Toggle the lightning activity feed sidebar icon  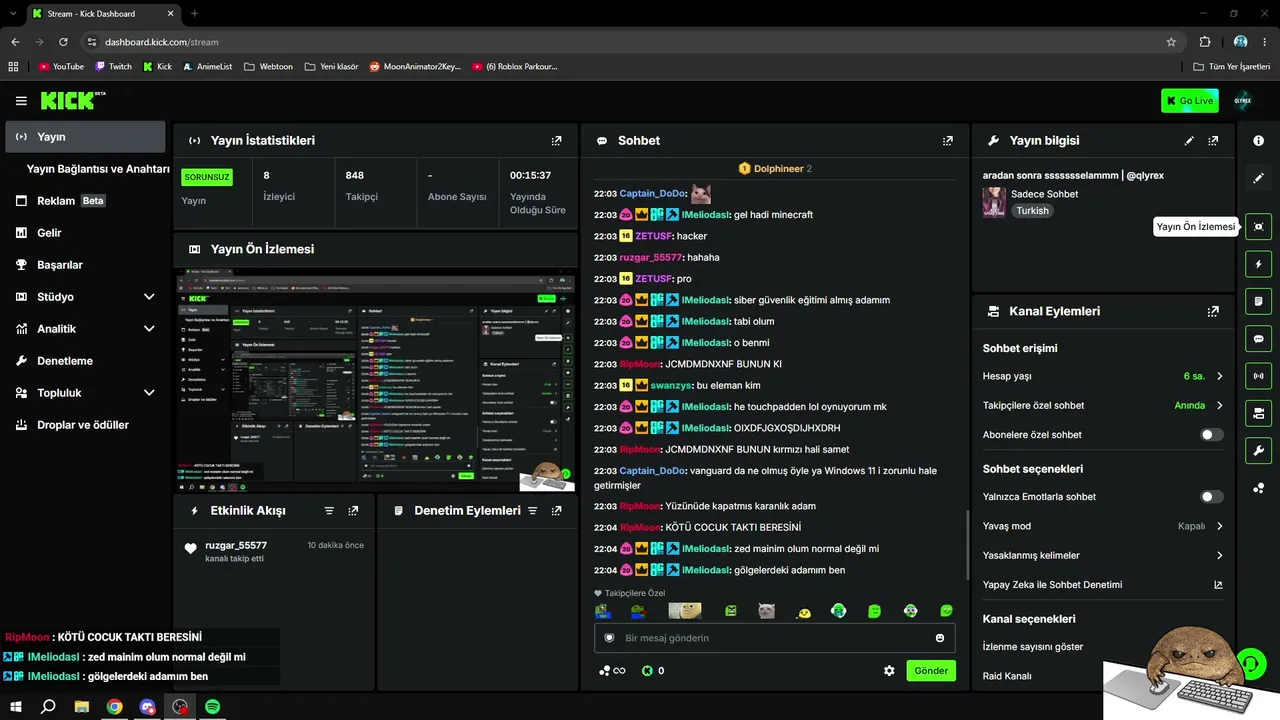1258,264
